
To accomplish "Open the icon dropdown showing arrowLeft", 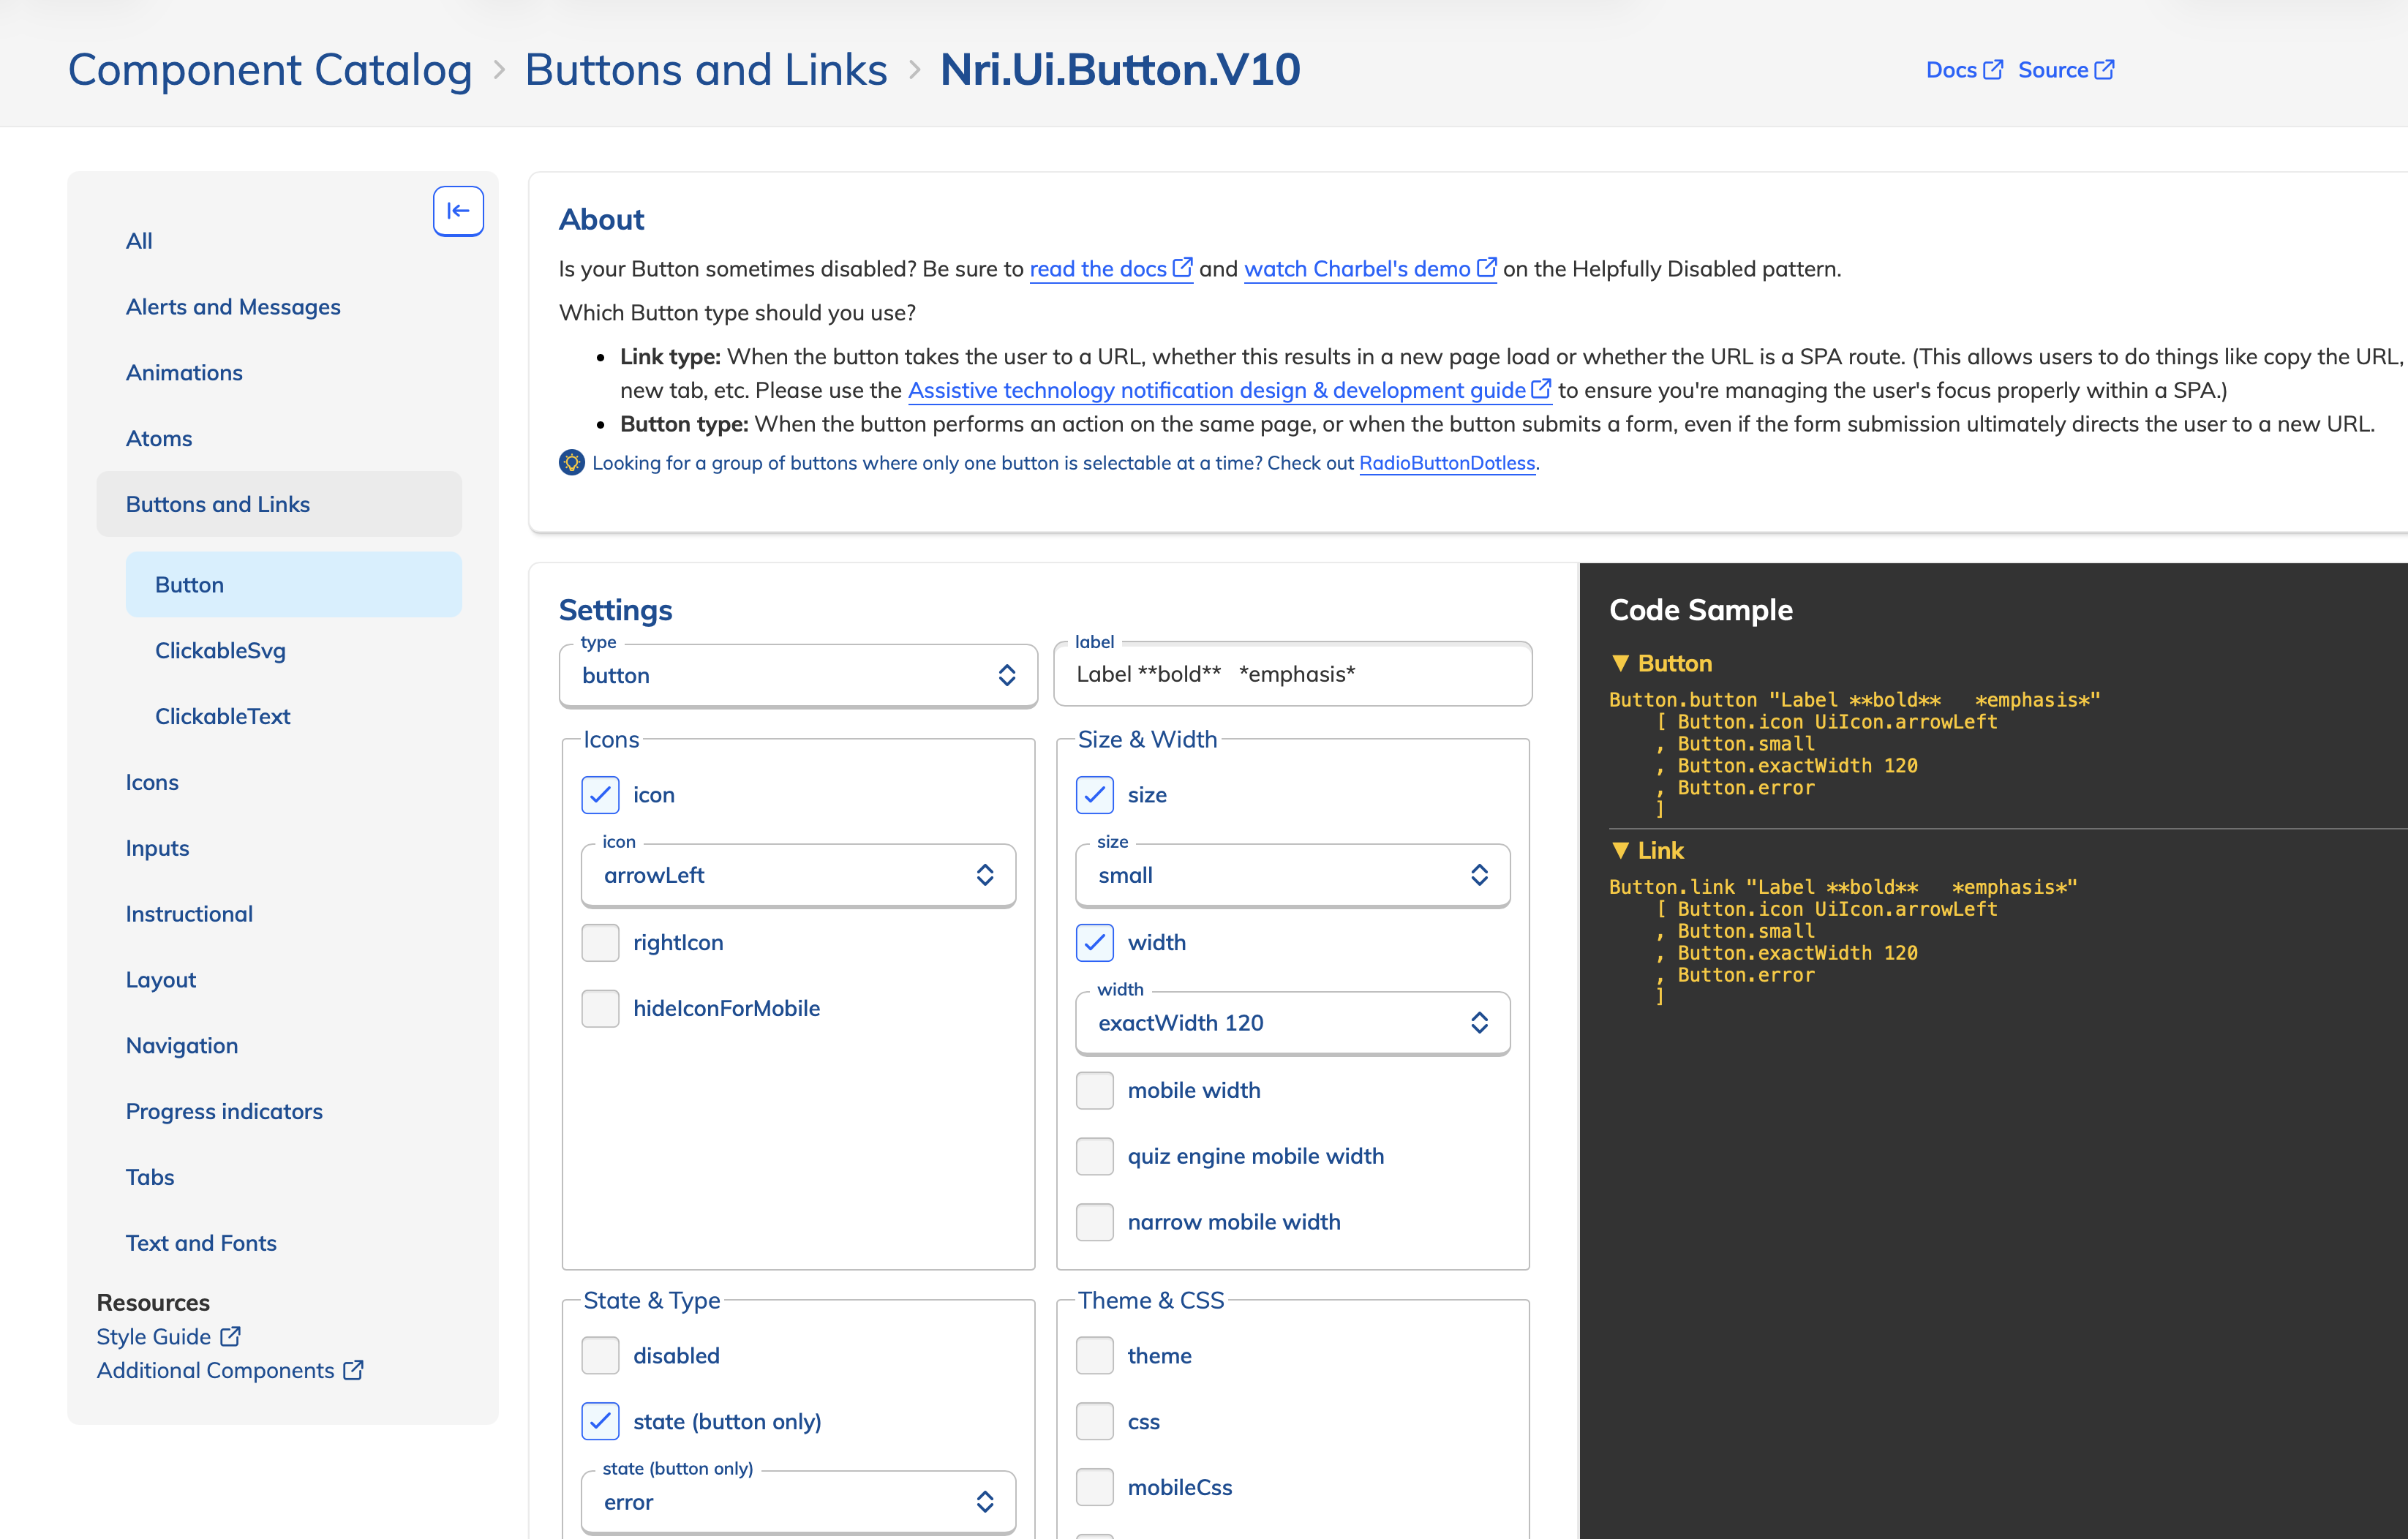I will pyautogui.click(x=797, y=875).
